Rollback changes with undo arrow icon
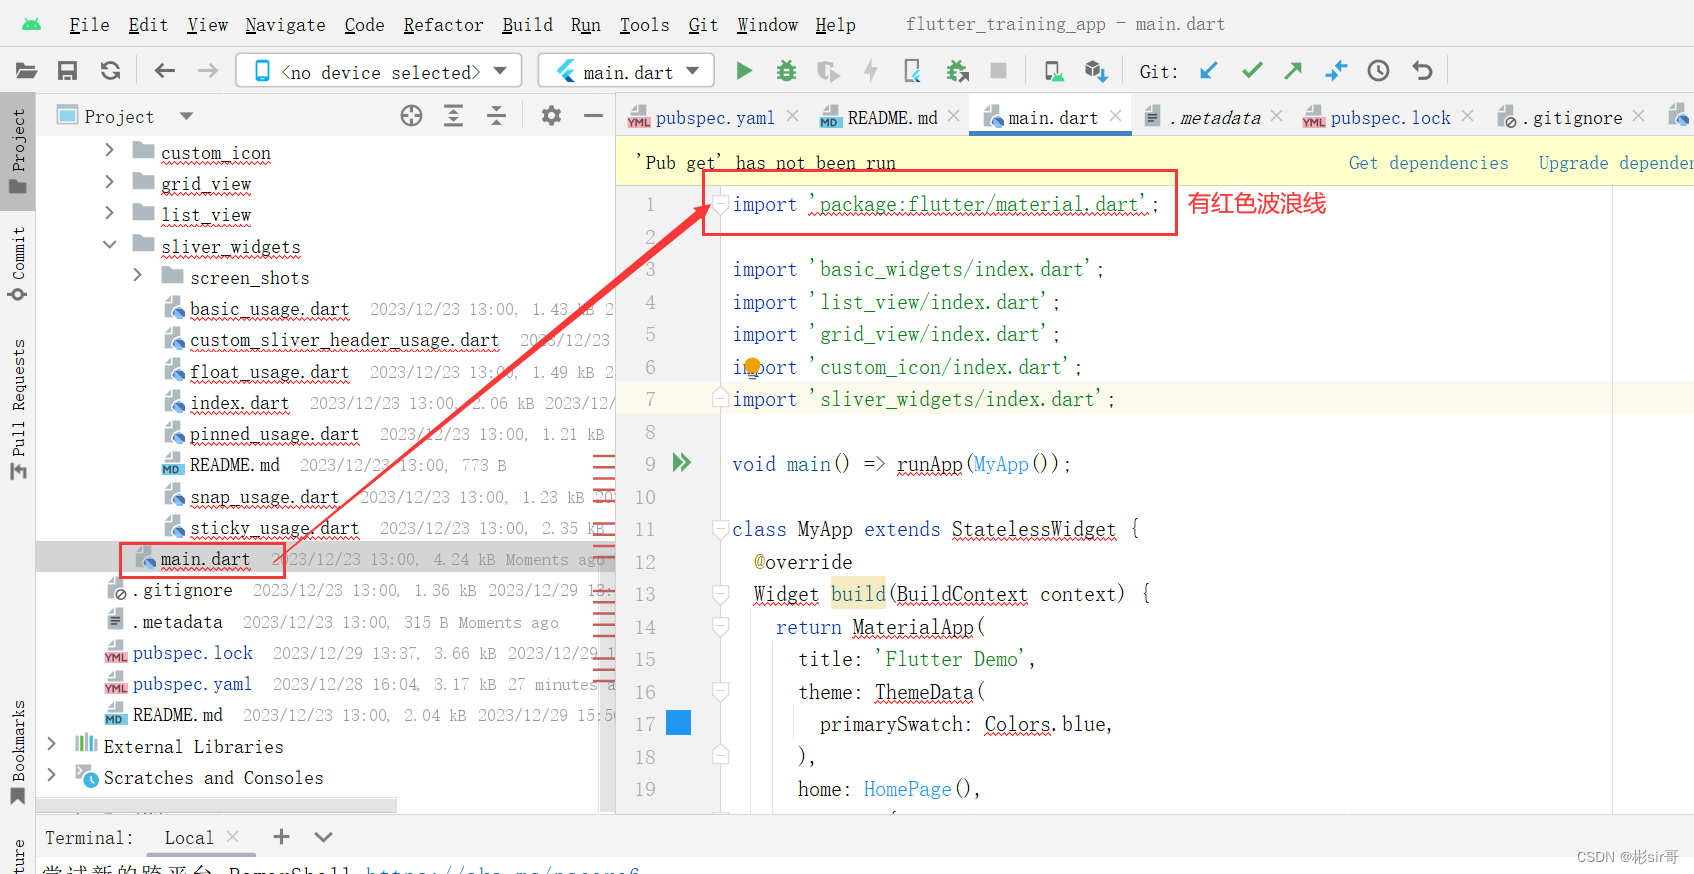The width and height of the screenshot is (1694, 874). coord(1422,71)
